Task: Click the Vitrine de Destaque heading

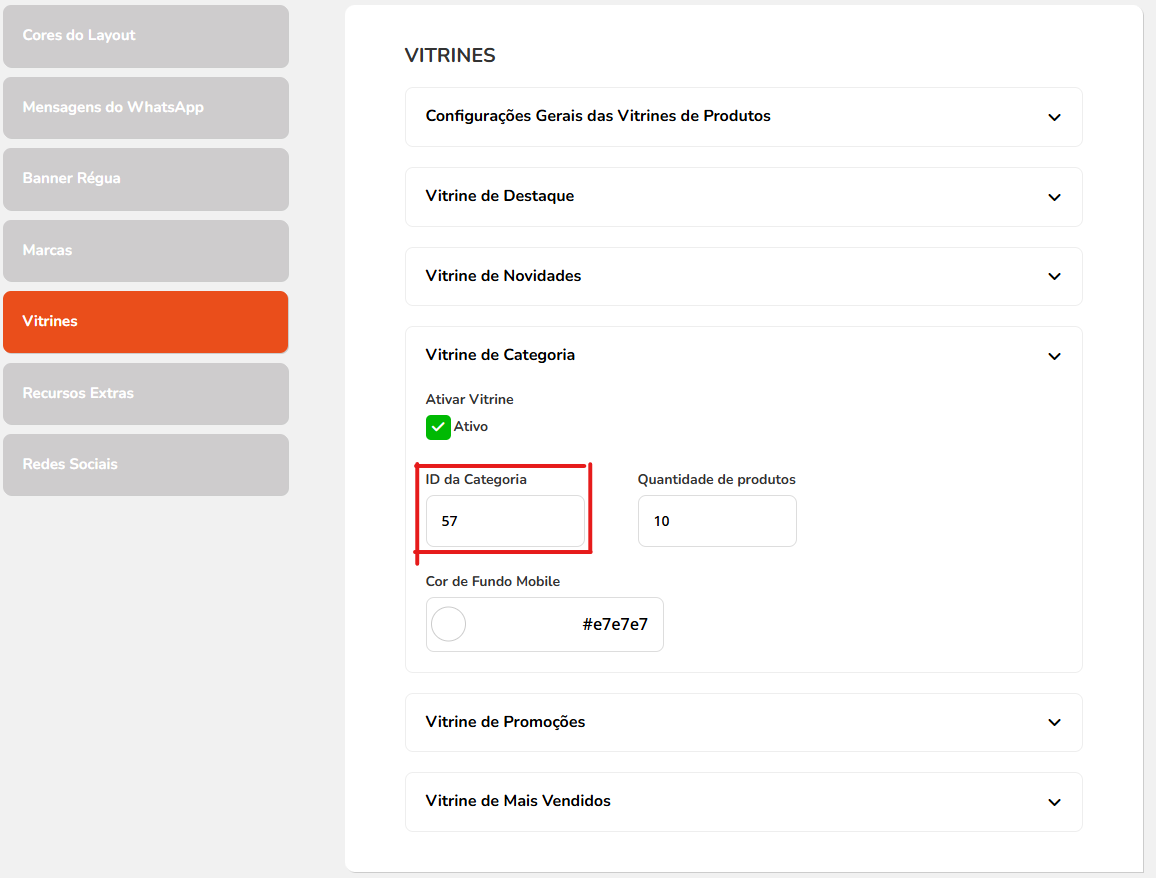Action: [x=499, y=196]
